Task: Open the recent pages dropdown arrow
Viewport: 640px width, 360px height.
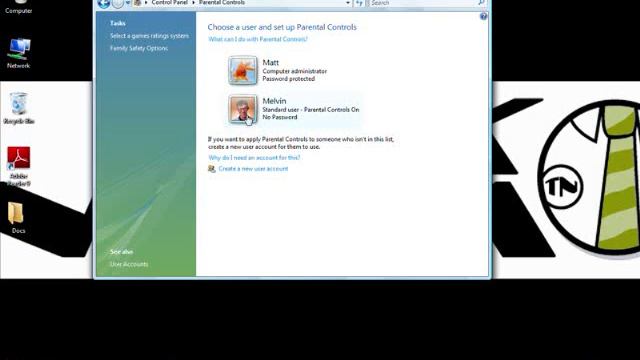Action: 128,3
